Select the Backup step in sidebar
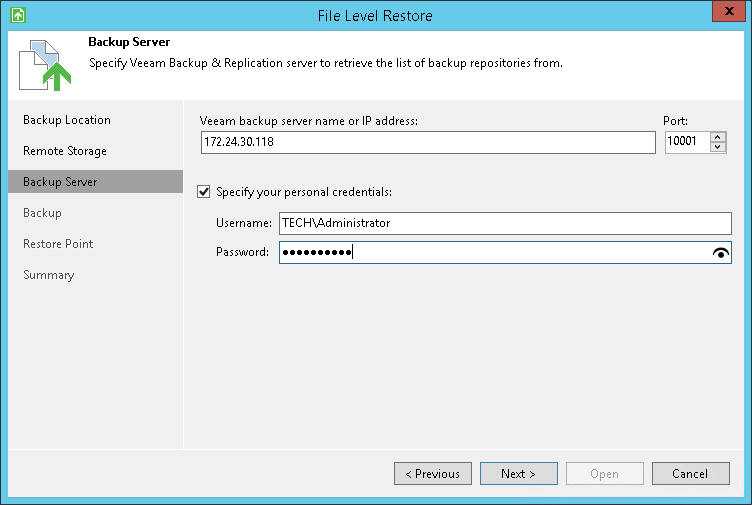The height and width of the screenshot is (505, 752). click(42, 213)
